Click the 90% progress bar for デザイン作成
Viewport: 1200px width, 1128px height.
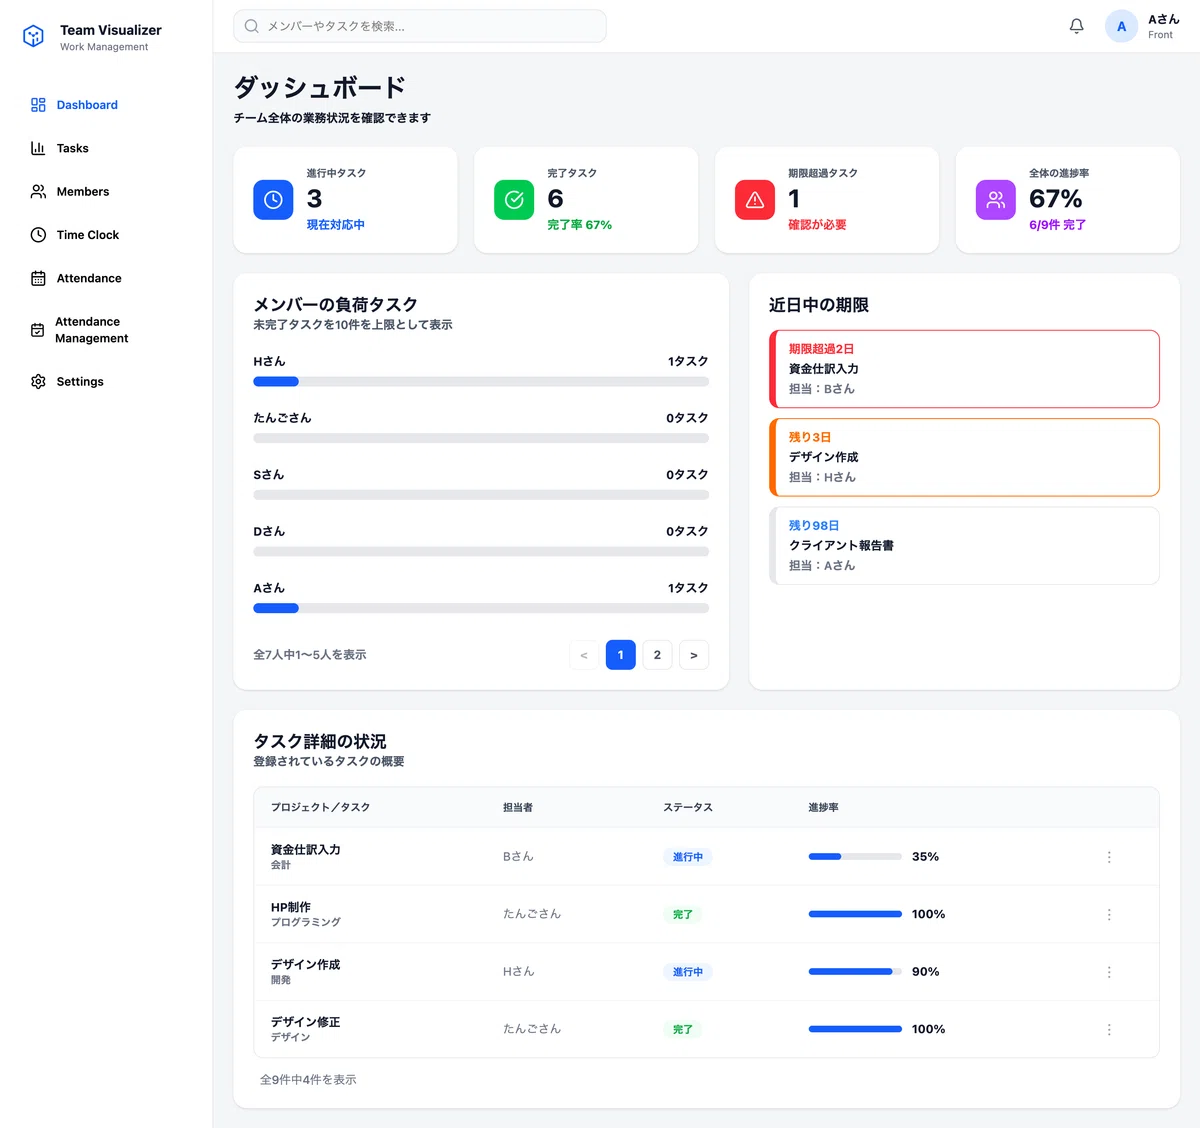click(855, 972)
